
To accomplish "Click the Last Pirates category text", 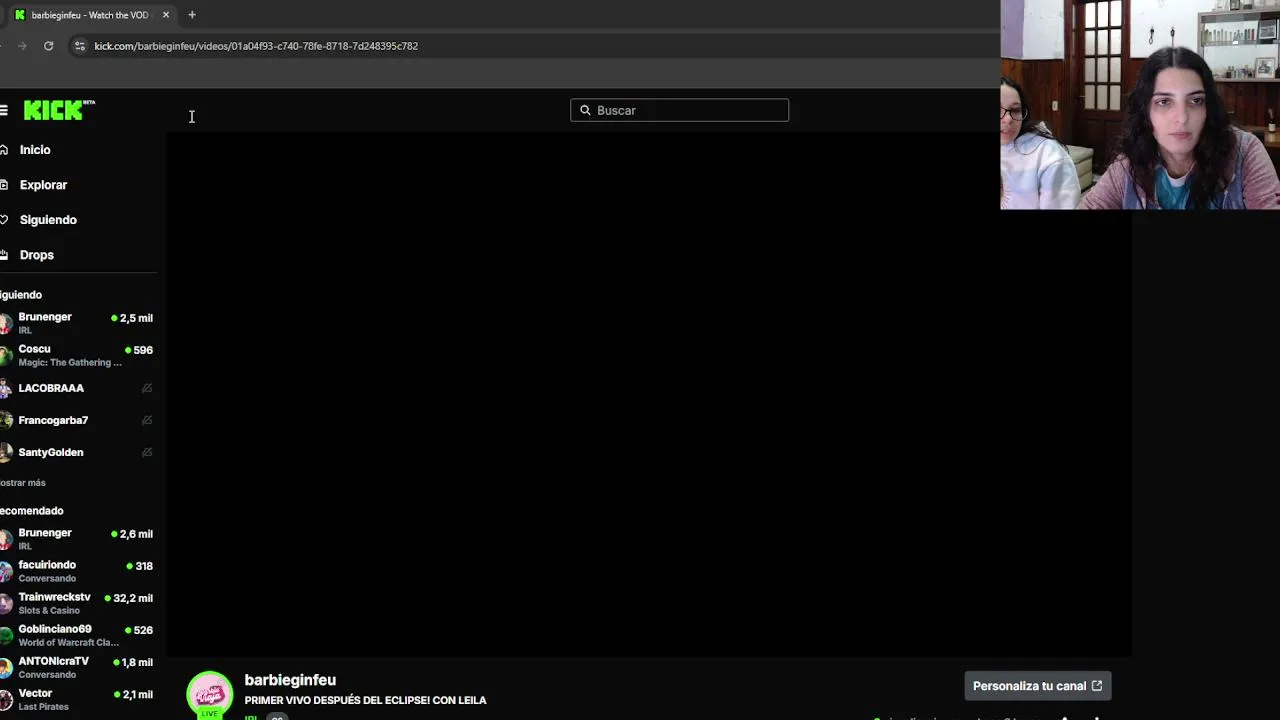I will 43,707.
